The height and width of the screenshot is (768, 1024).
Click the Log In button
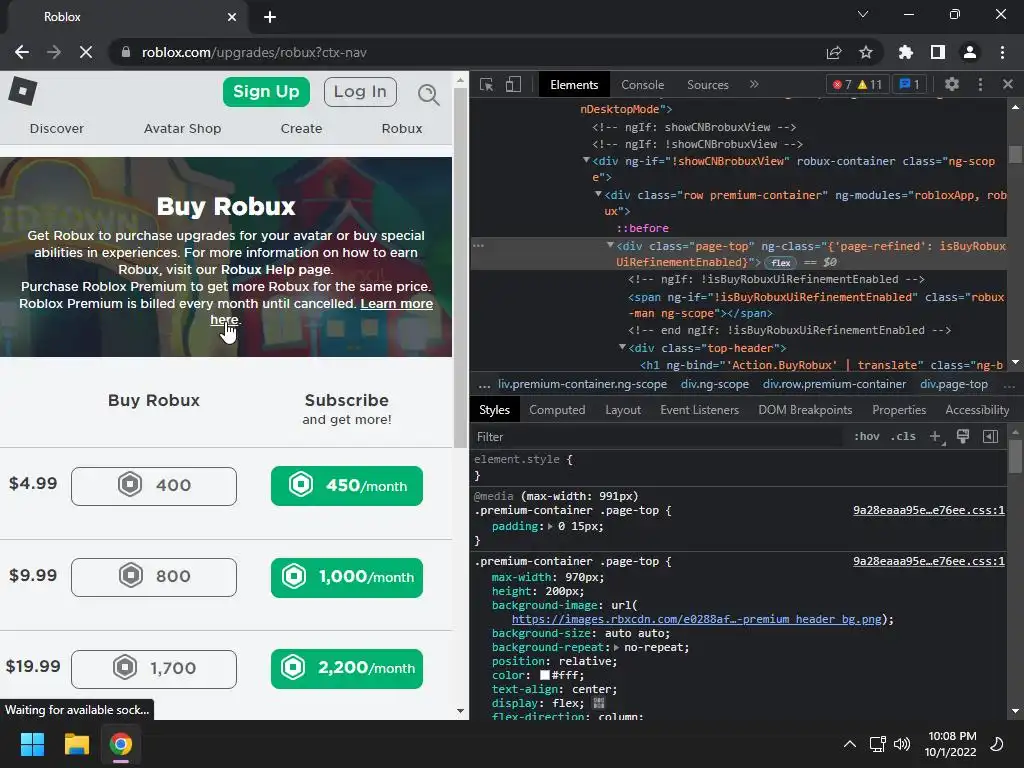point(360,91)
